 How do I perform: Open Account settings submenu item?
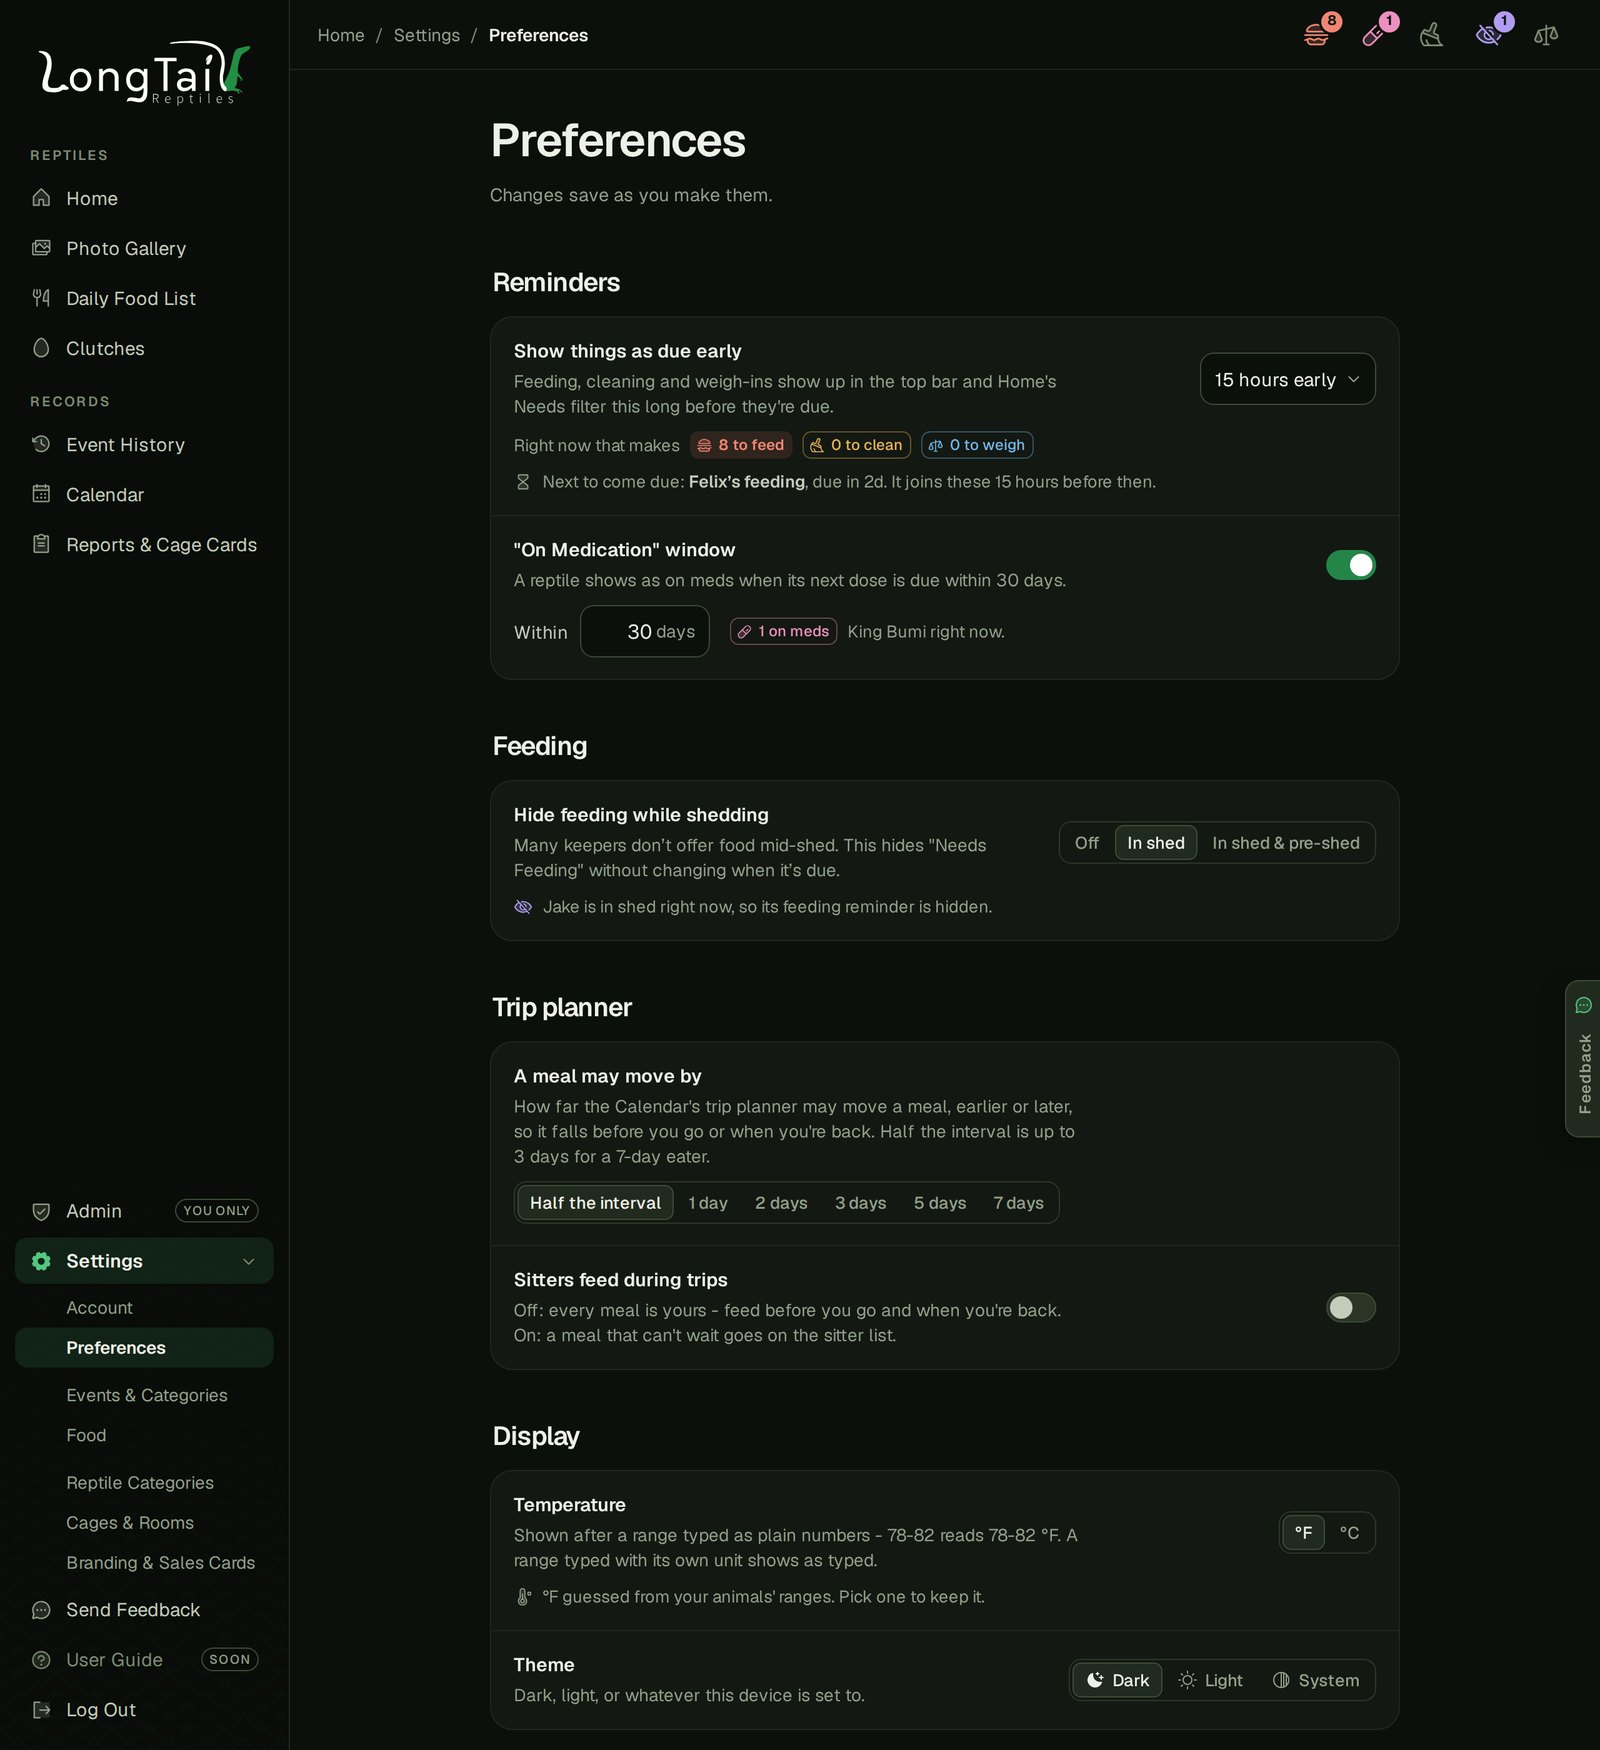(x=99, y=1308)
